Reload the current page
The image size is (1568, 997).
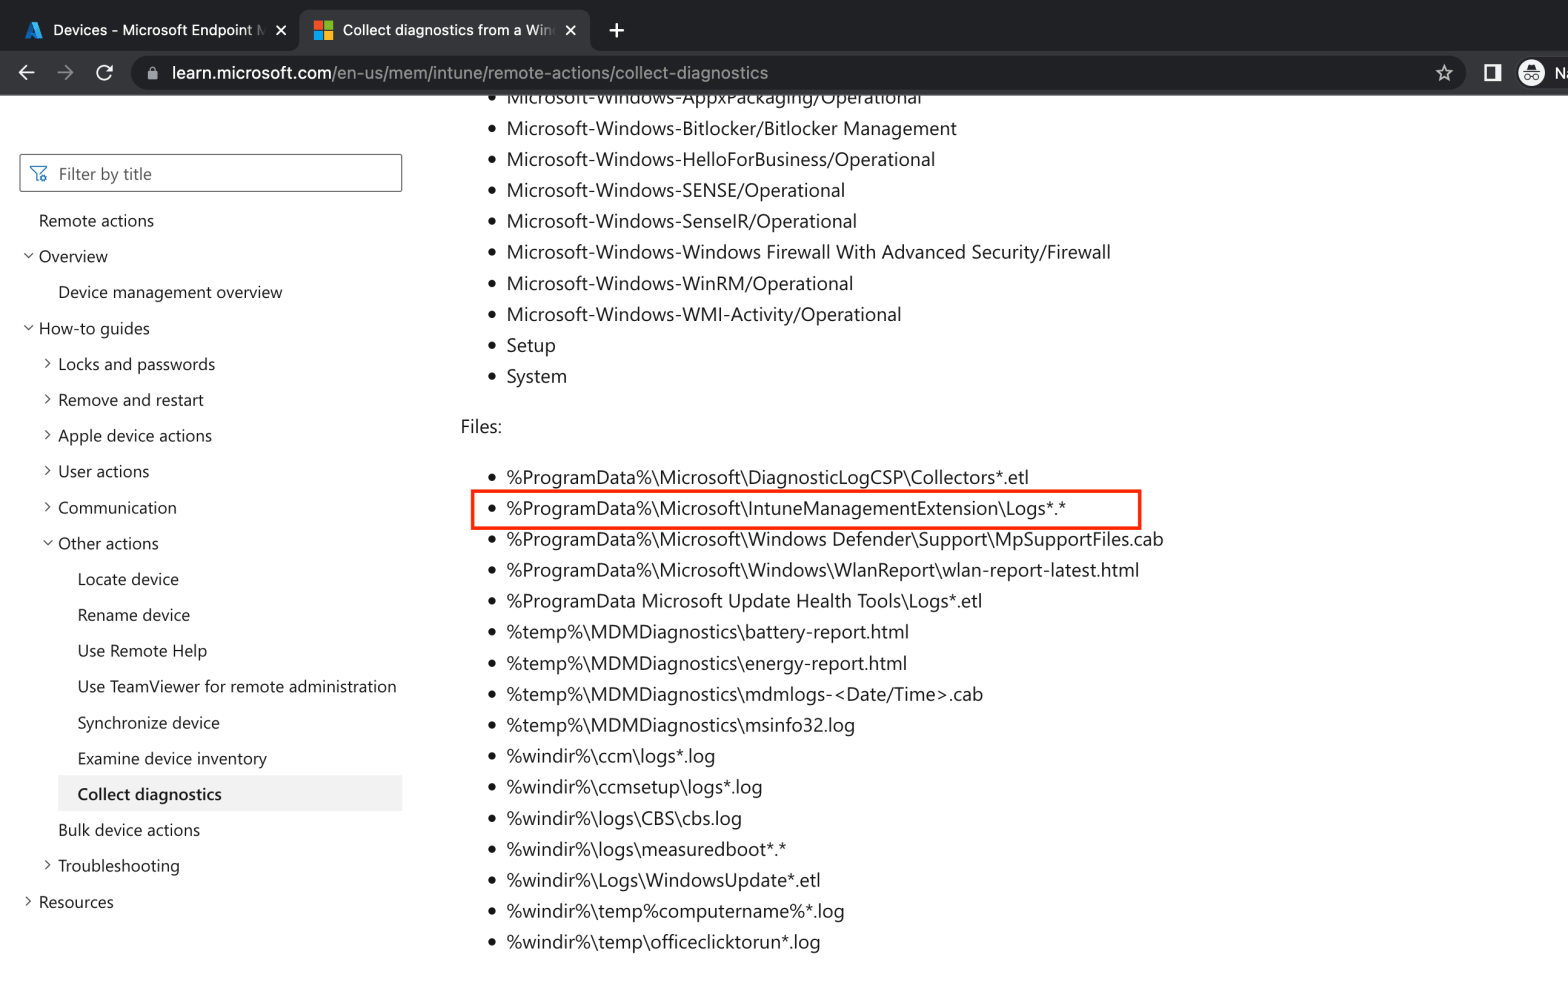point(104,73)
